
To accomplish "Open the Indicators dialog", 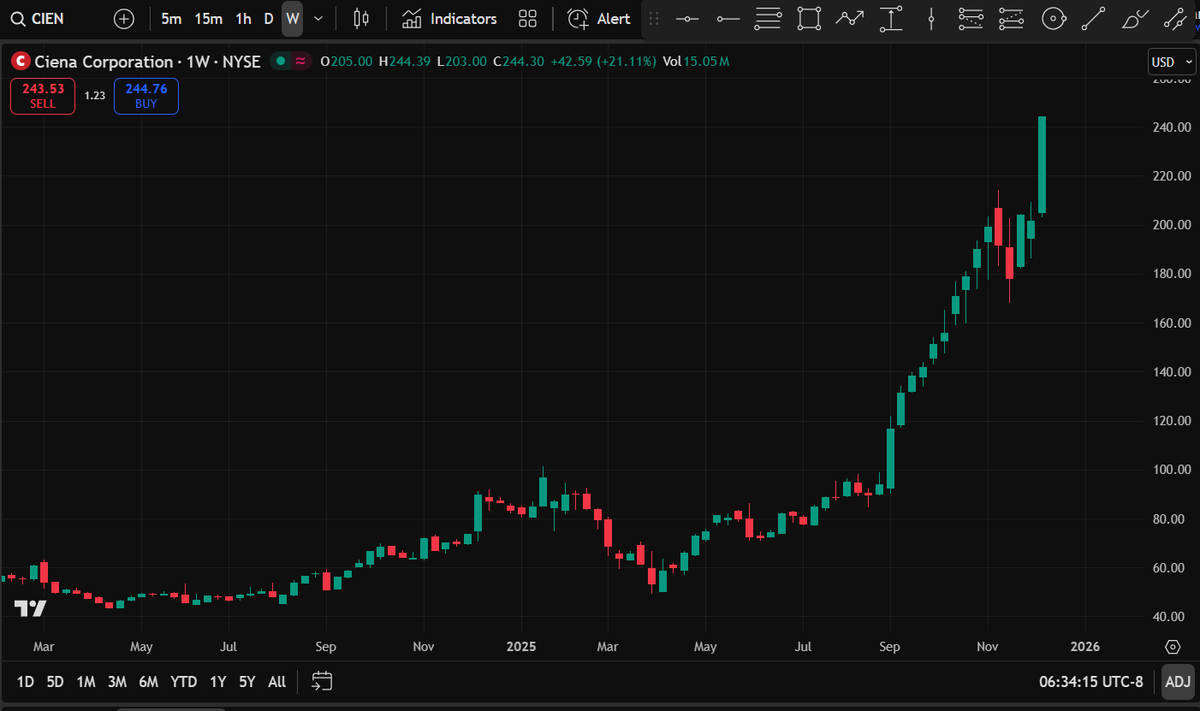I will pyautogui.click(x=449, y=18).
